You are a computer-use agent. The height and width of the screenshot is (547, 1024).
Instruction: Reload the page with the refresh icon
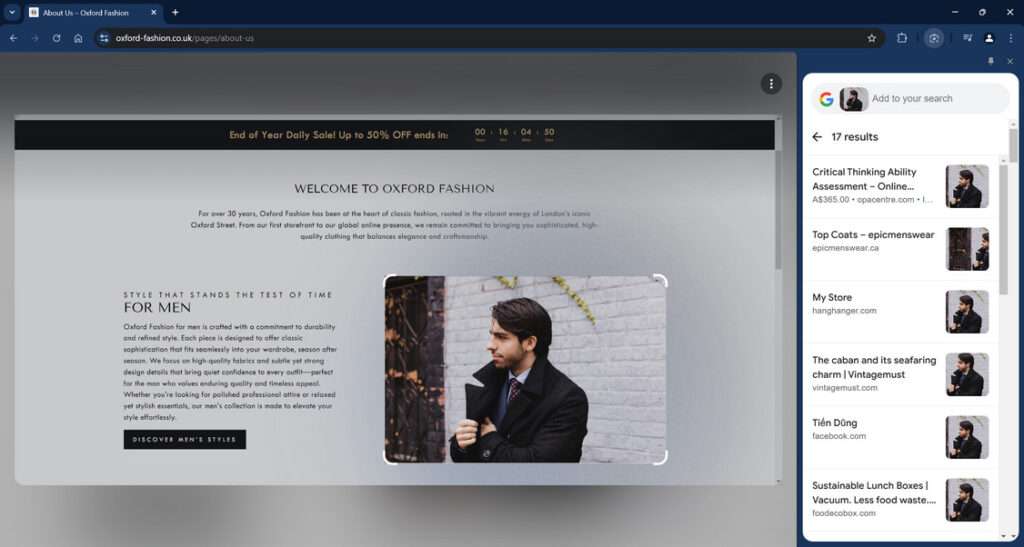pyautogui.click(x=56, y=39)
